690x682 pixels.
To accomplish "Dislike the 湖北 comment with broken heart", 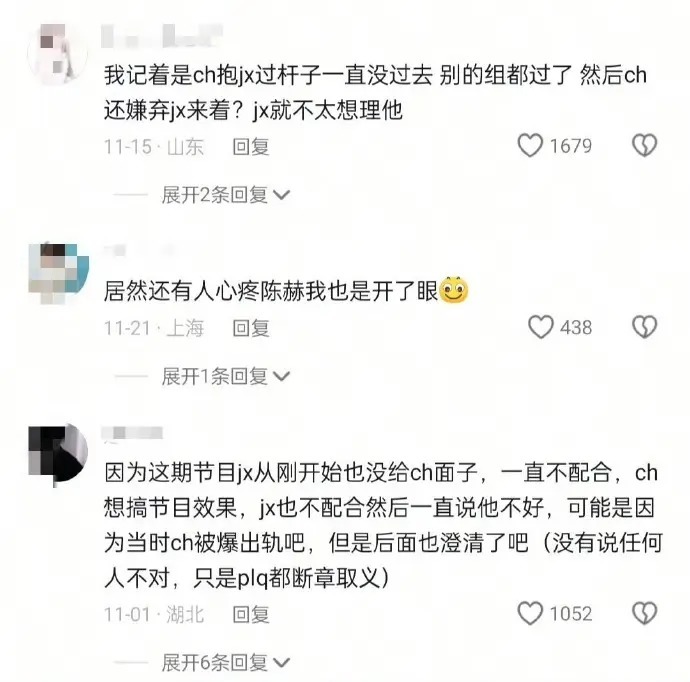I will point(644,613).
